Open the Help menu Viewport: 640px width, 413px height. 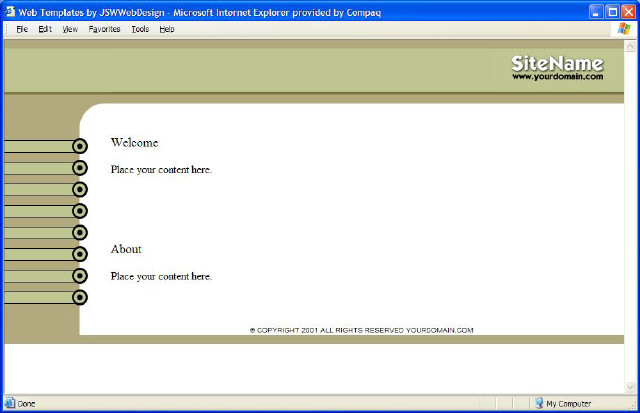[167, 29]
